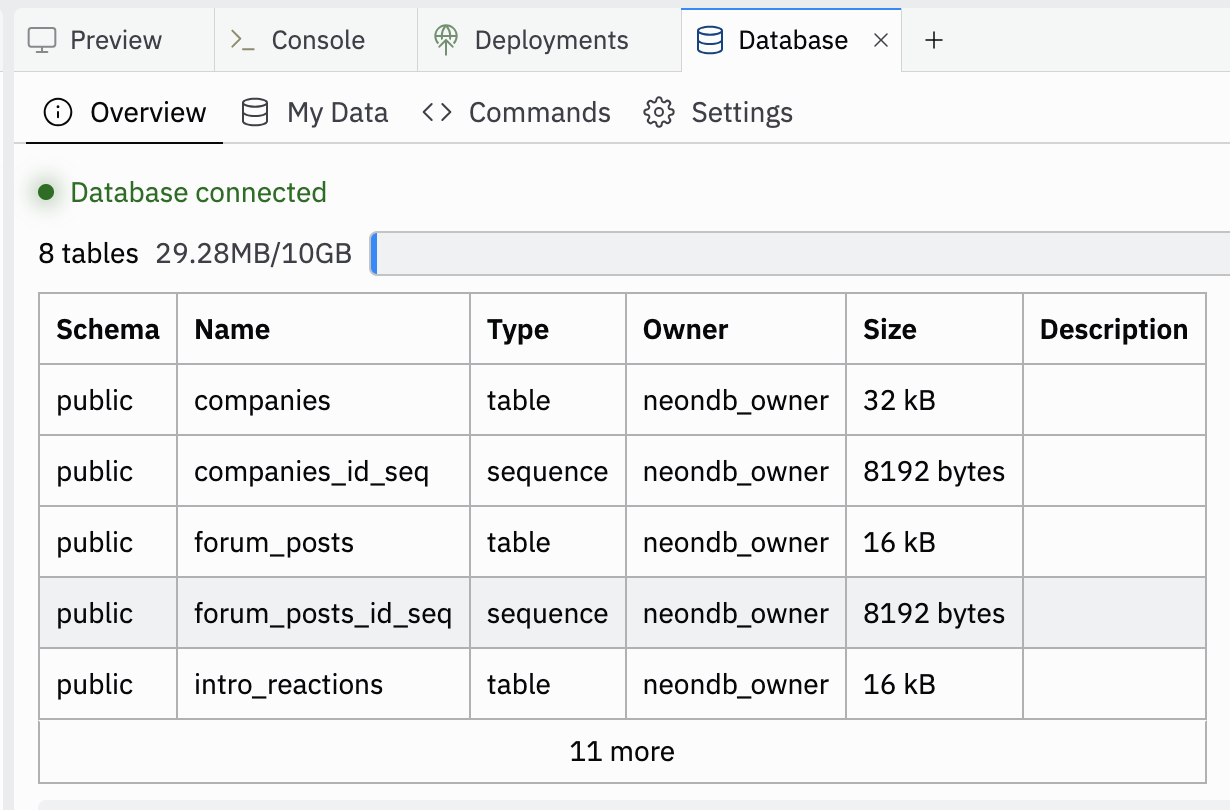
Task: Switch to the Console tab
Action: click(x=317, y=40)
